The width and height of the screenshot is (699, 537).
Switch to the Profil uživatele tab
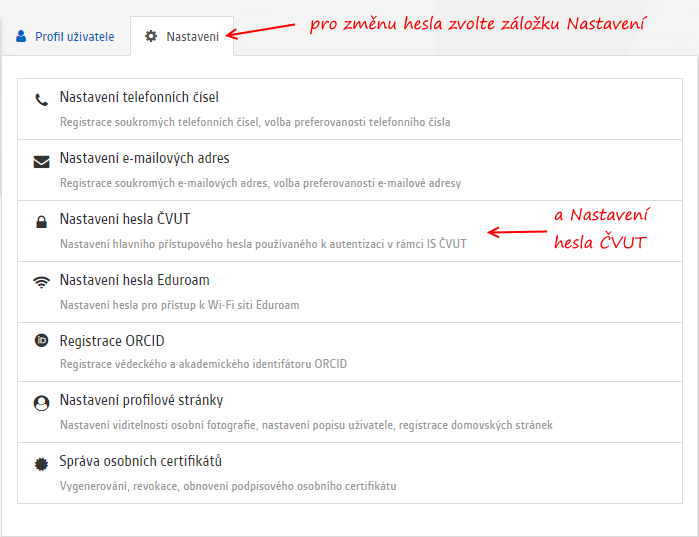pos(65,36)
